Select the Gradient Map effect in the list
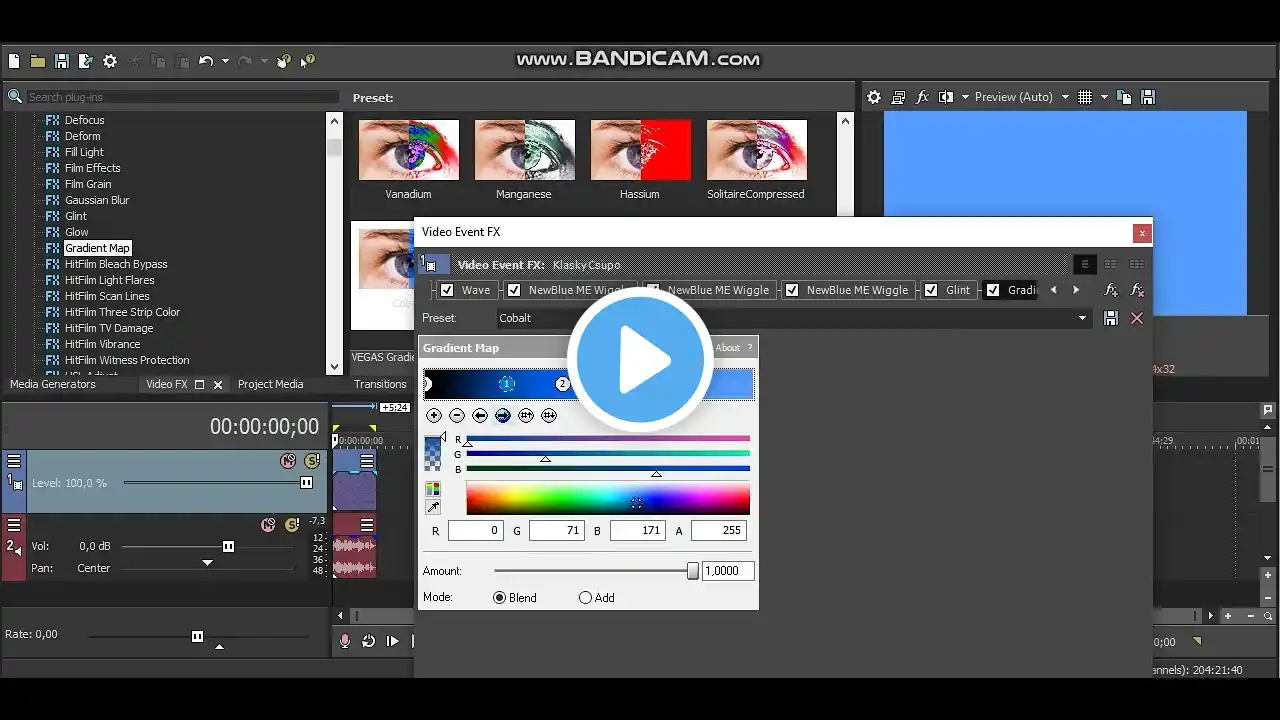Screen dimensions: 1280x720 click(97, 248)
